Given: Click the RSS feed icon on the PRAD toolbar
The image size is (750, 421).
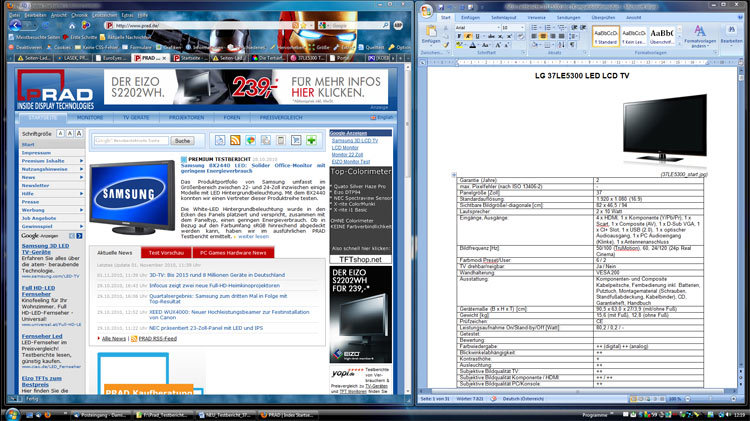Looking at the screenshot, I should point(235,140).
